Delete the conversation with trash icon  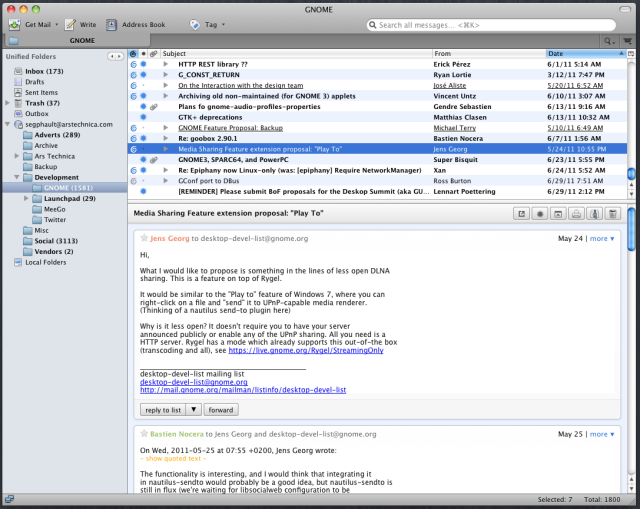pyautogui.click(x=613, y=213)
